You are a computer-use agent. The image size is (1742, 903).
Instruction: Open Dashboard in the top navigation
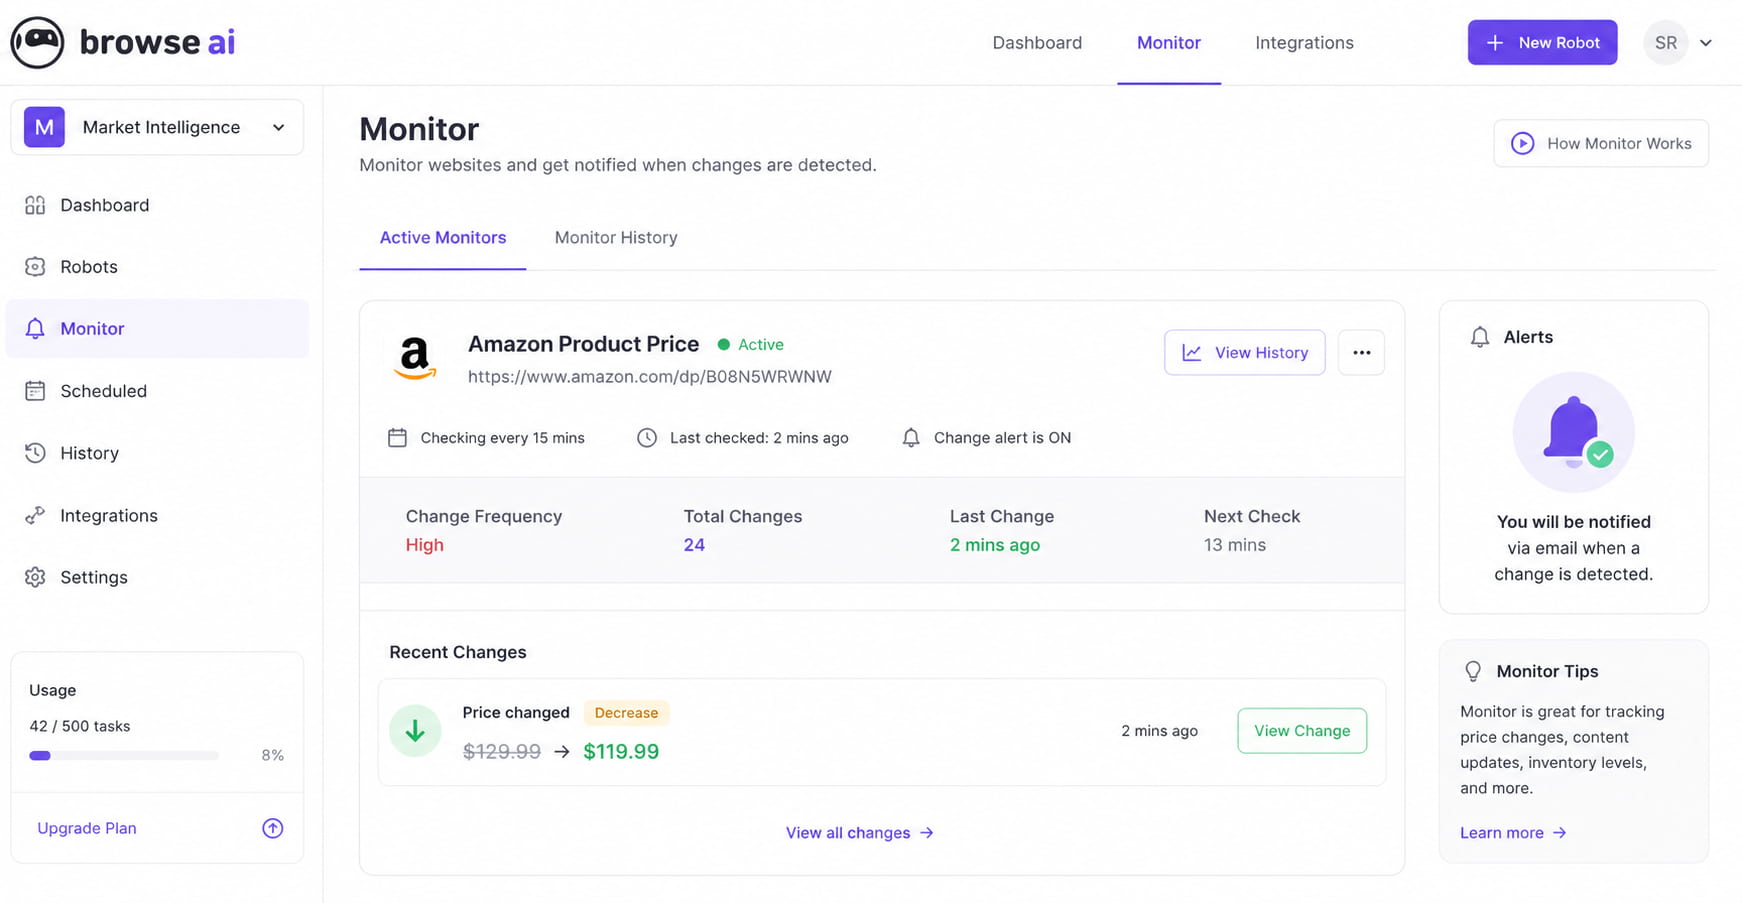(1037, 43)
